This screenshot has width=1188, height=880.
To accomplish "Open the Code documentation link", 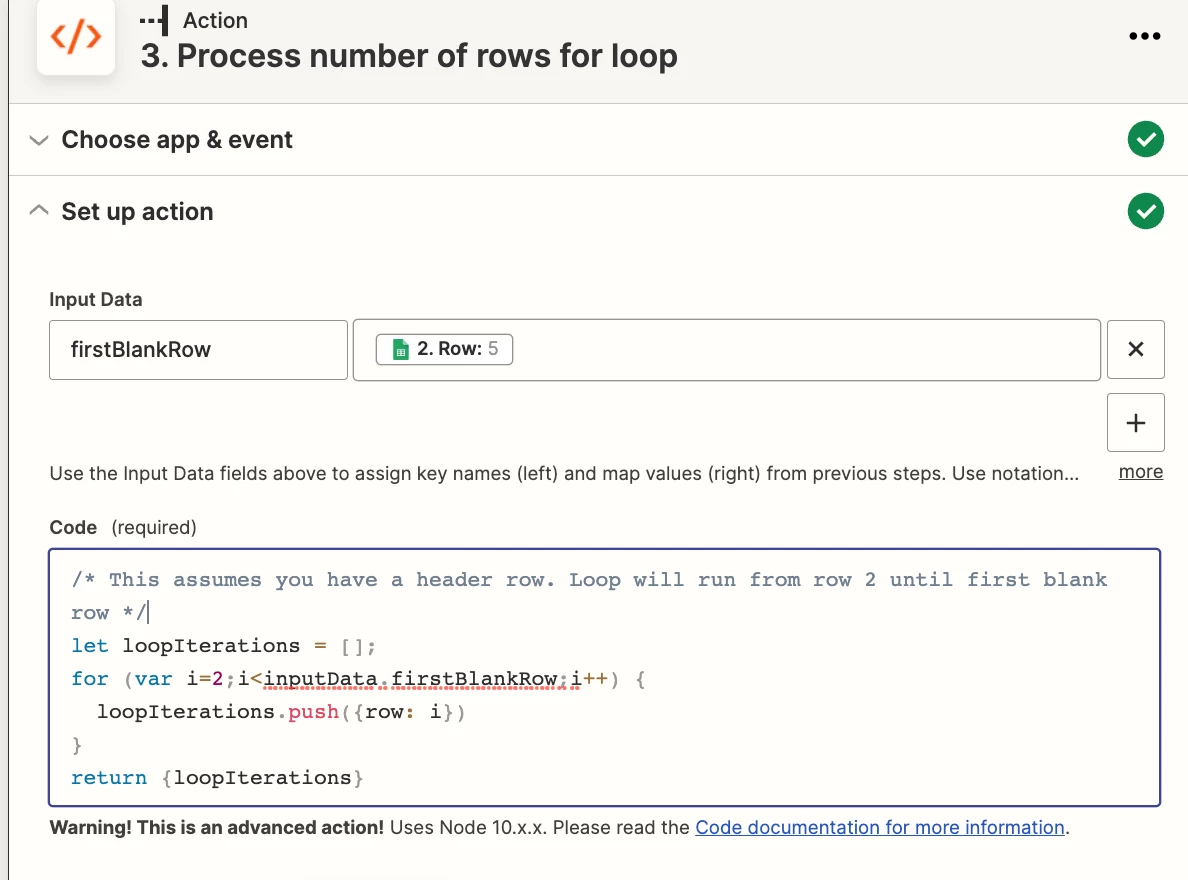I will pos(879,827).
